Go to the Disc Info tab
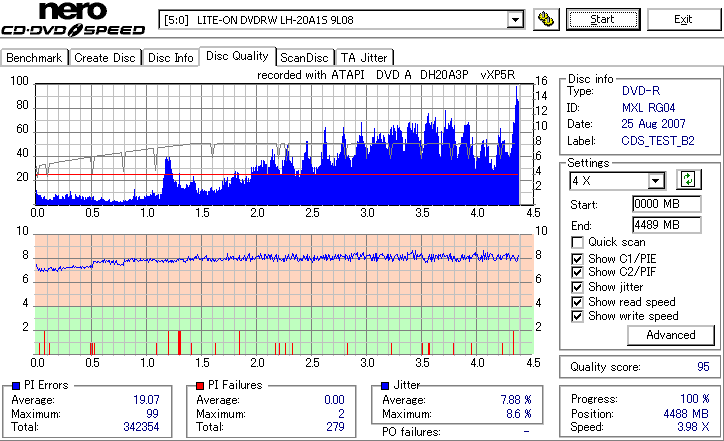The width and height of the screenshot is (724, 441). click(x=170, y=58)
